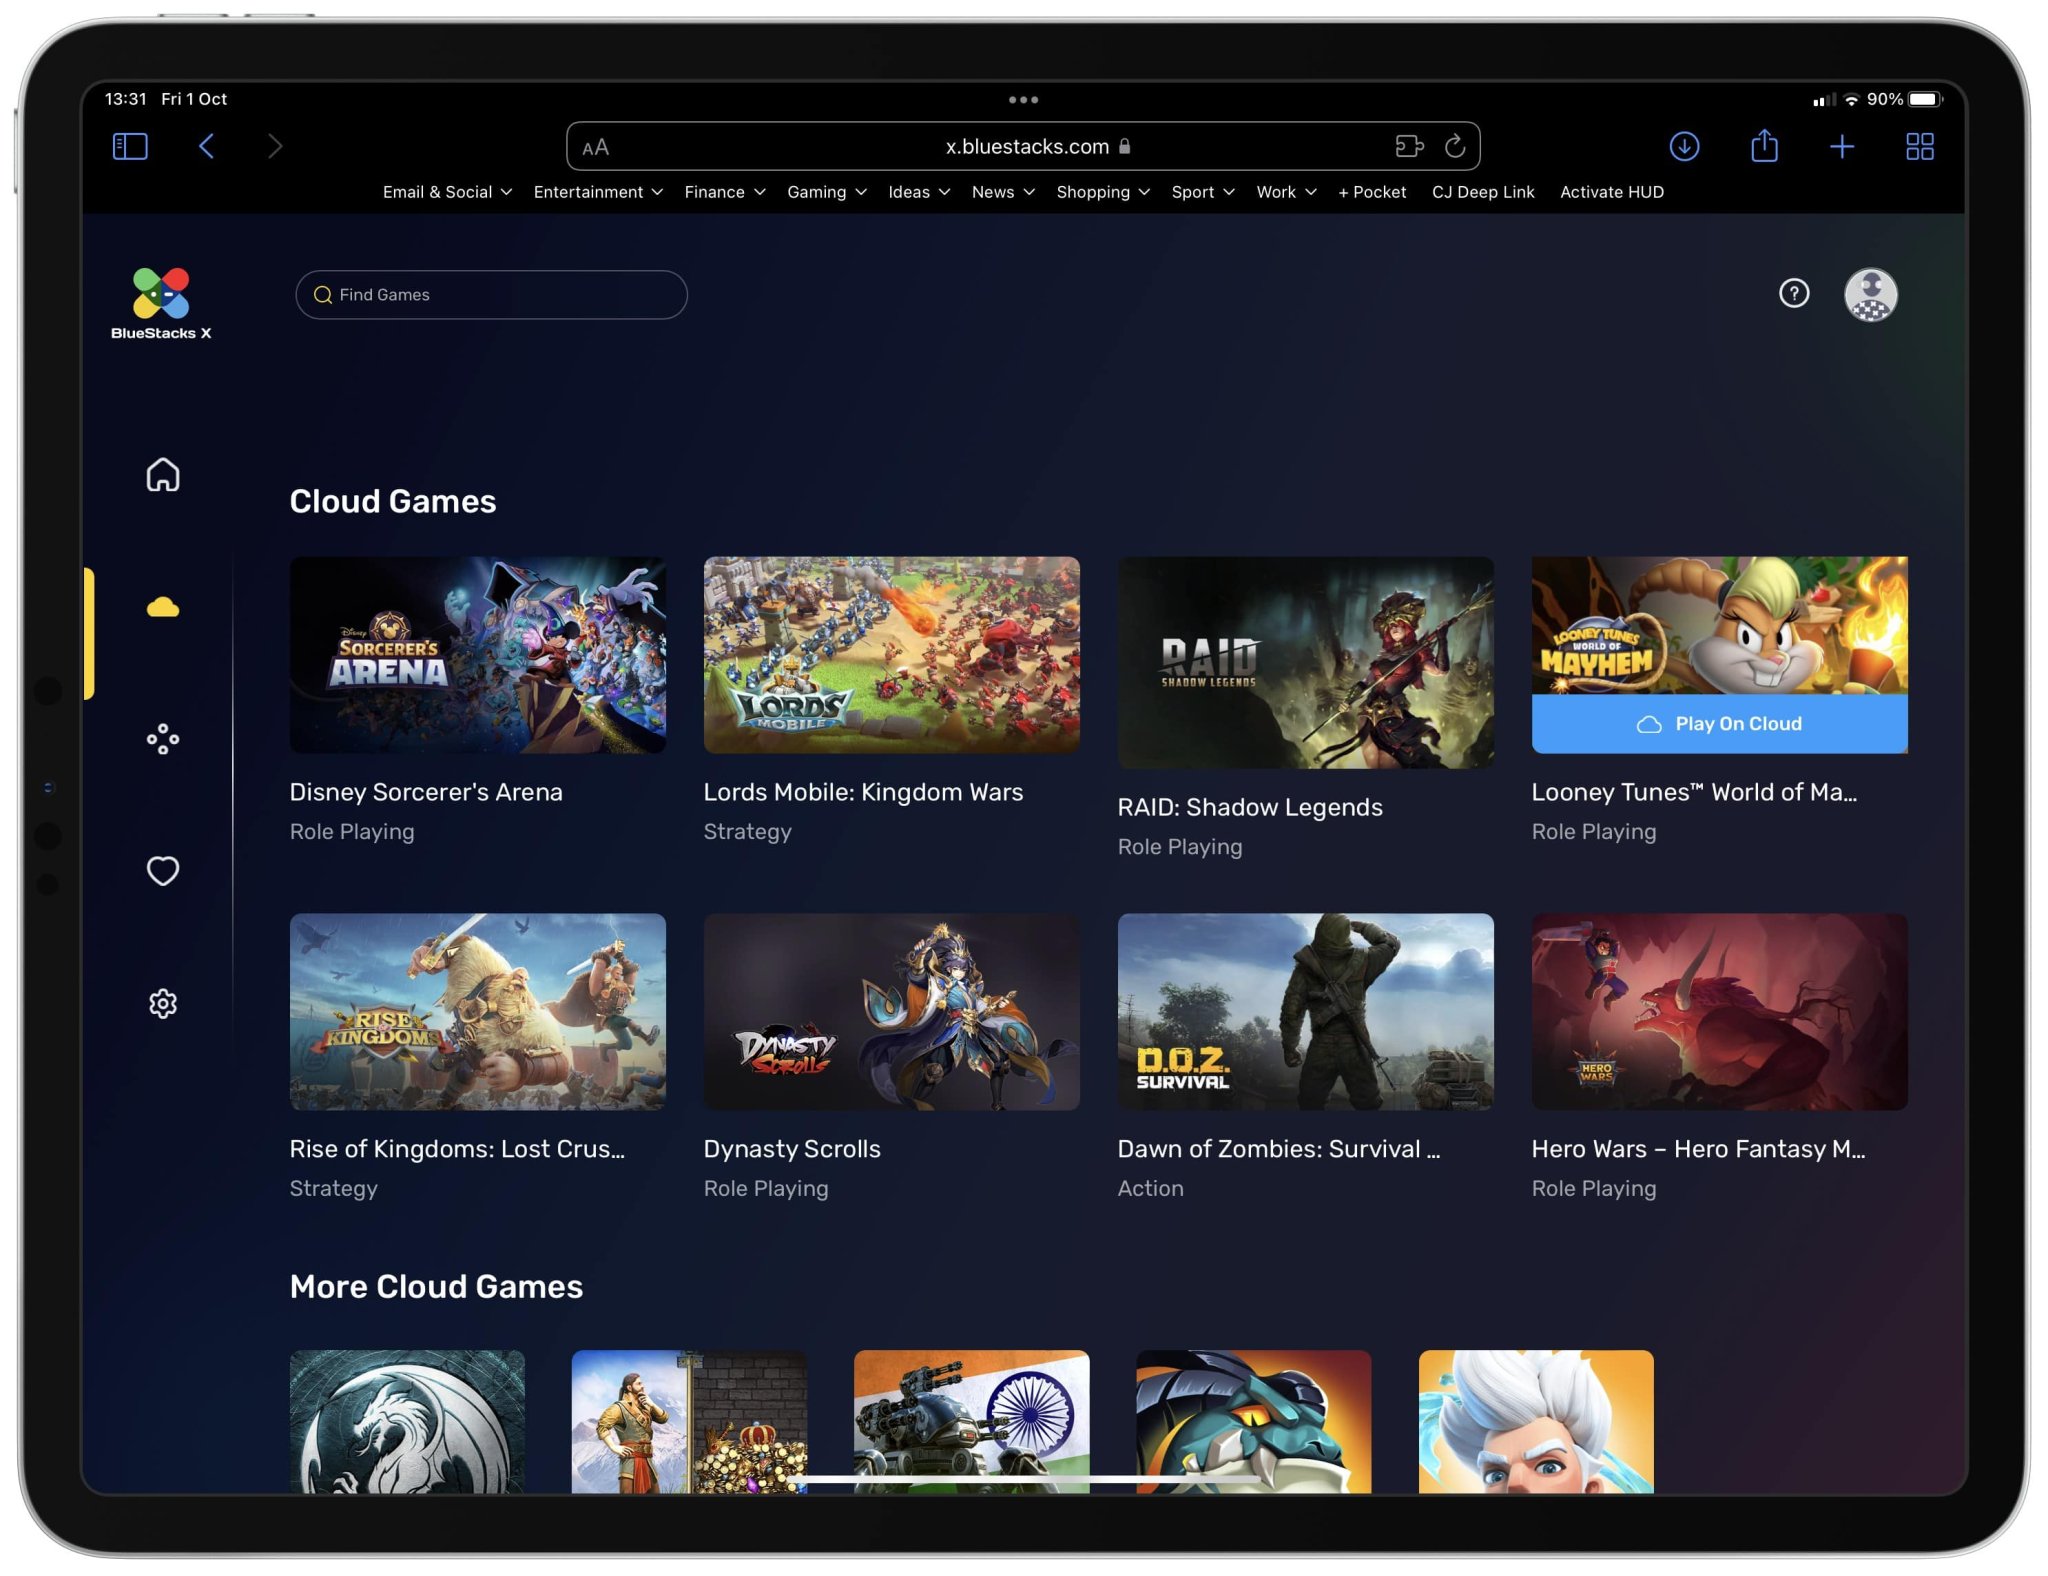This screenshot has width=2048, height=1576.
Task: Click RAID: Shadow Legends title
Action: point(1250,807)
